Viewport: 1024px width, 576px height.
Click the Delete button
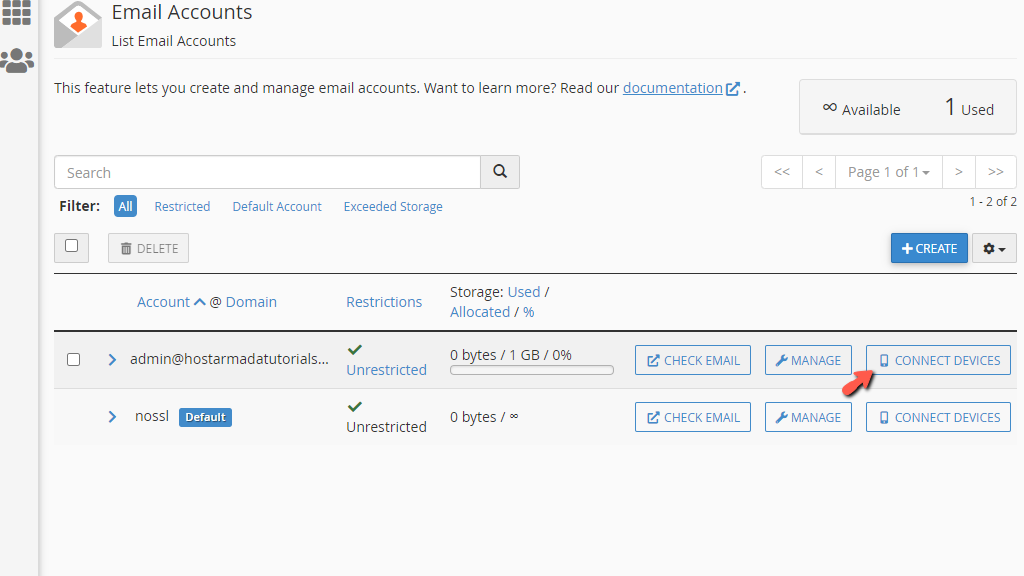(148, 248)
